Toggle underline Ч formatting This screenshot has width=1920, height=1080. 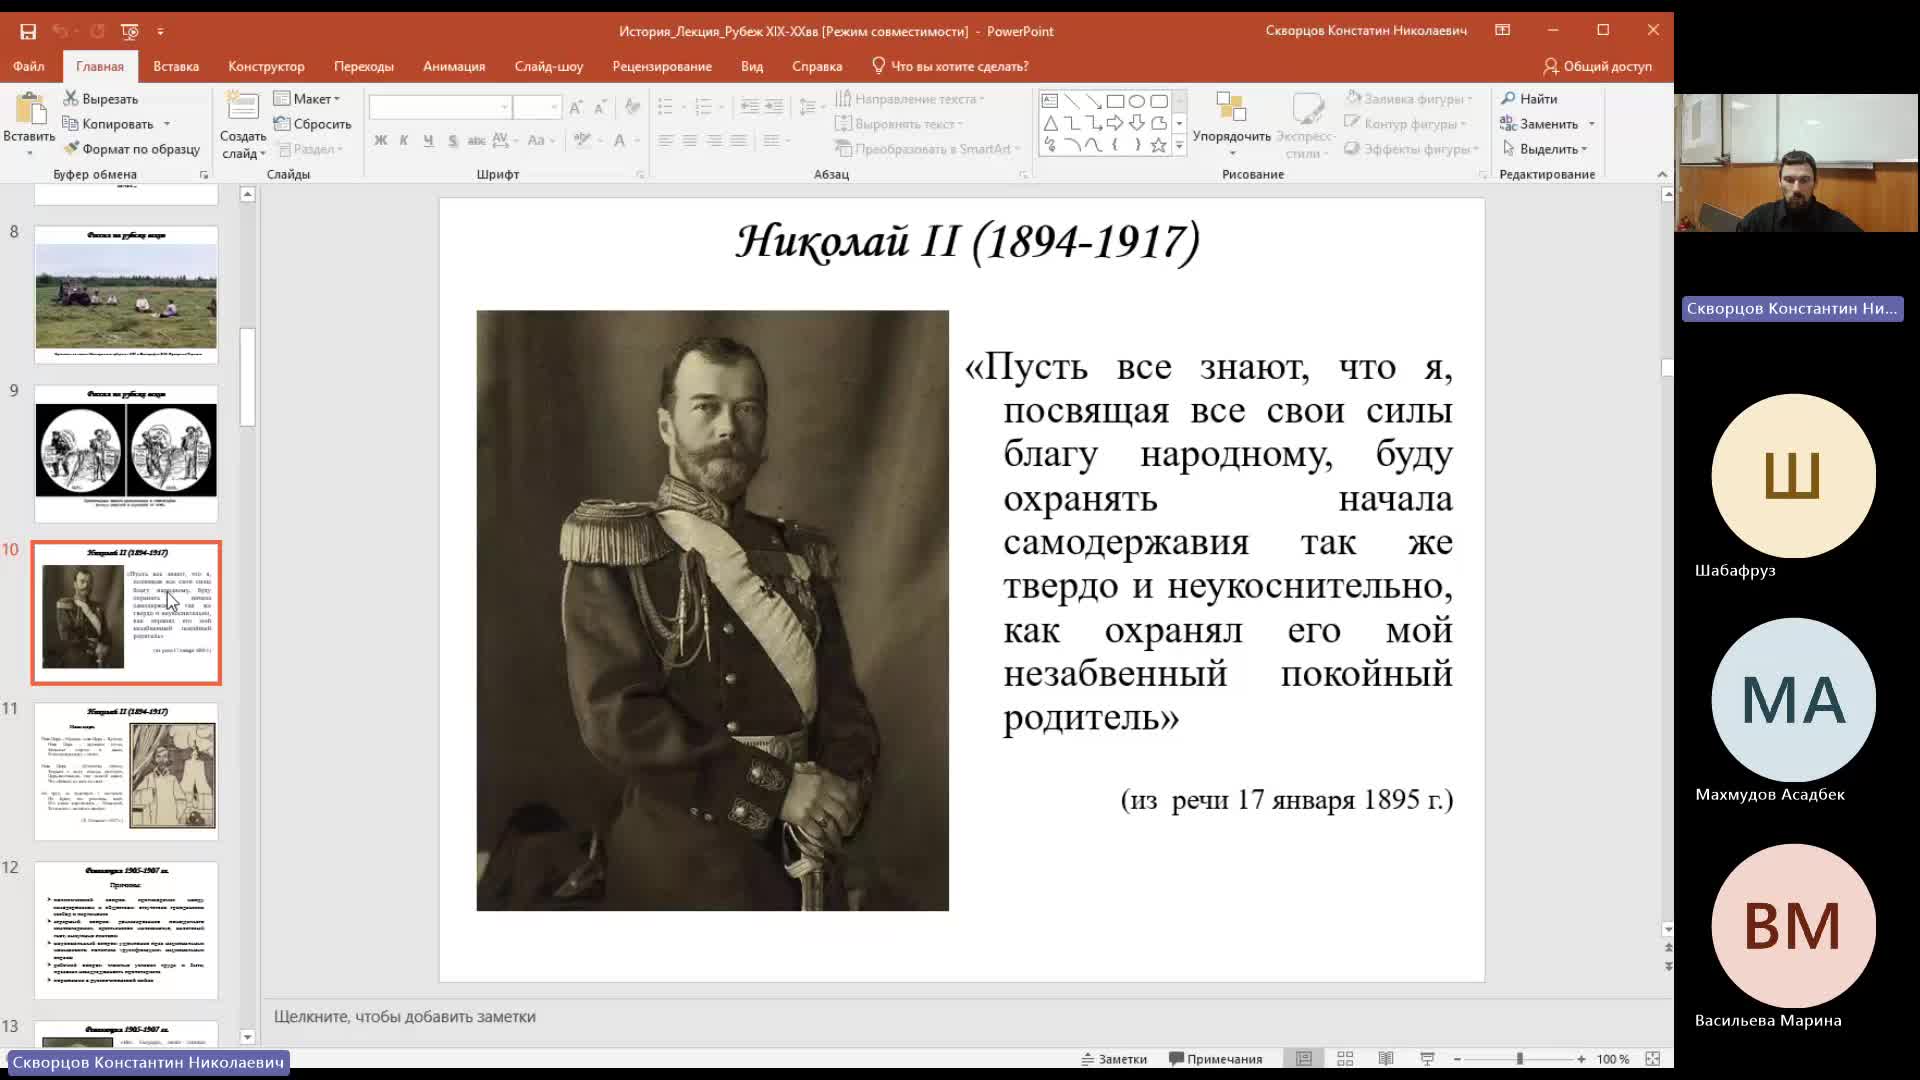tap(428, 140)
